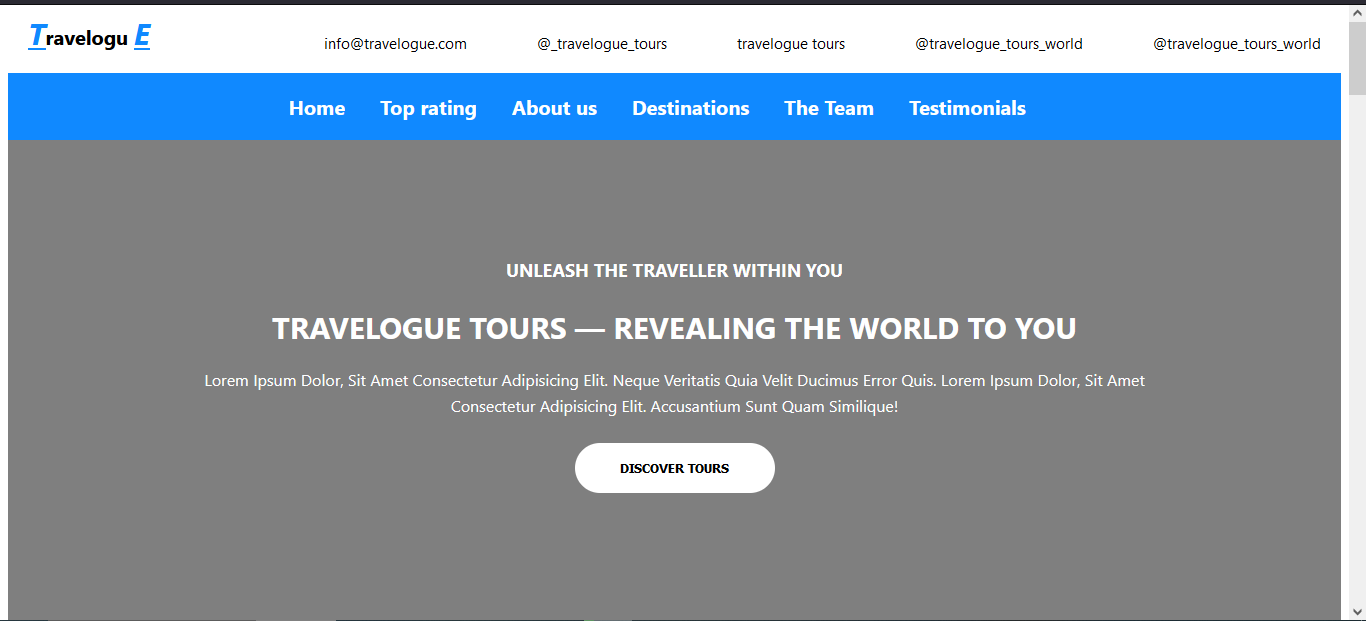Image resolution: width=1366 pixels, height=621 pixels.
Task: Jump to Testimonials section
Action: [x=967, y=108]
